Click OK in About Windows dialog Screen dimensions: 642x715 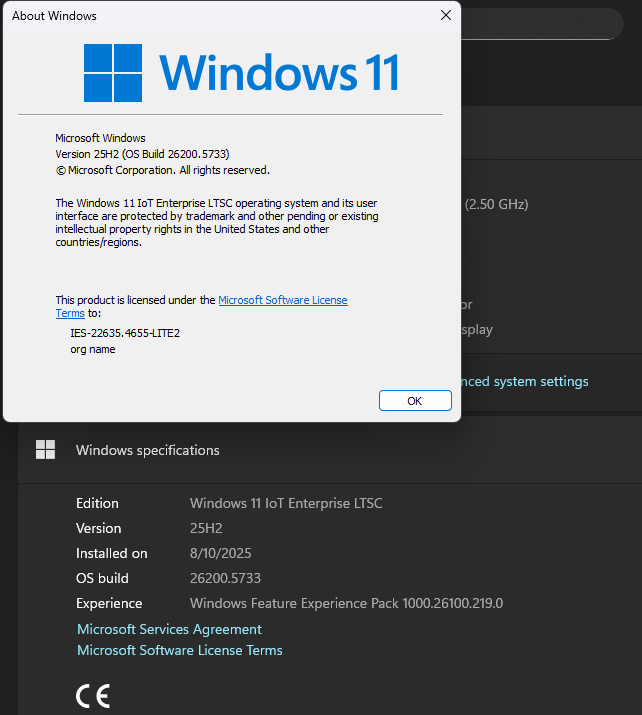[x=415, y=400]
